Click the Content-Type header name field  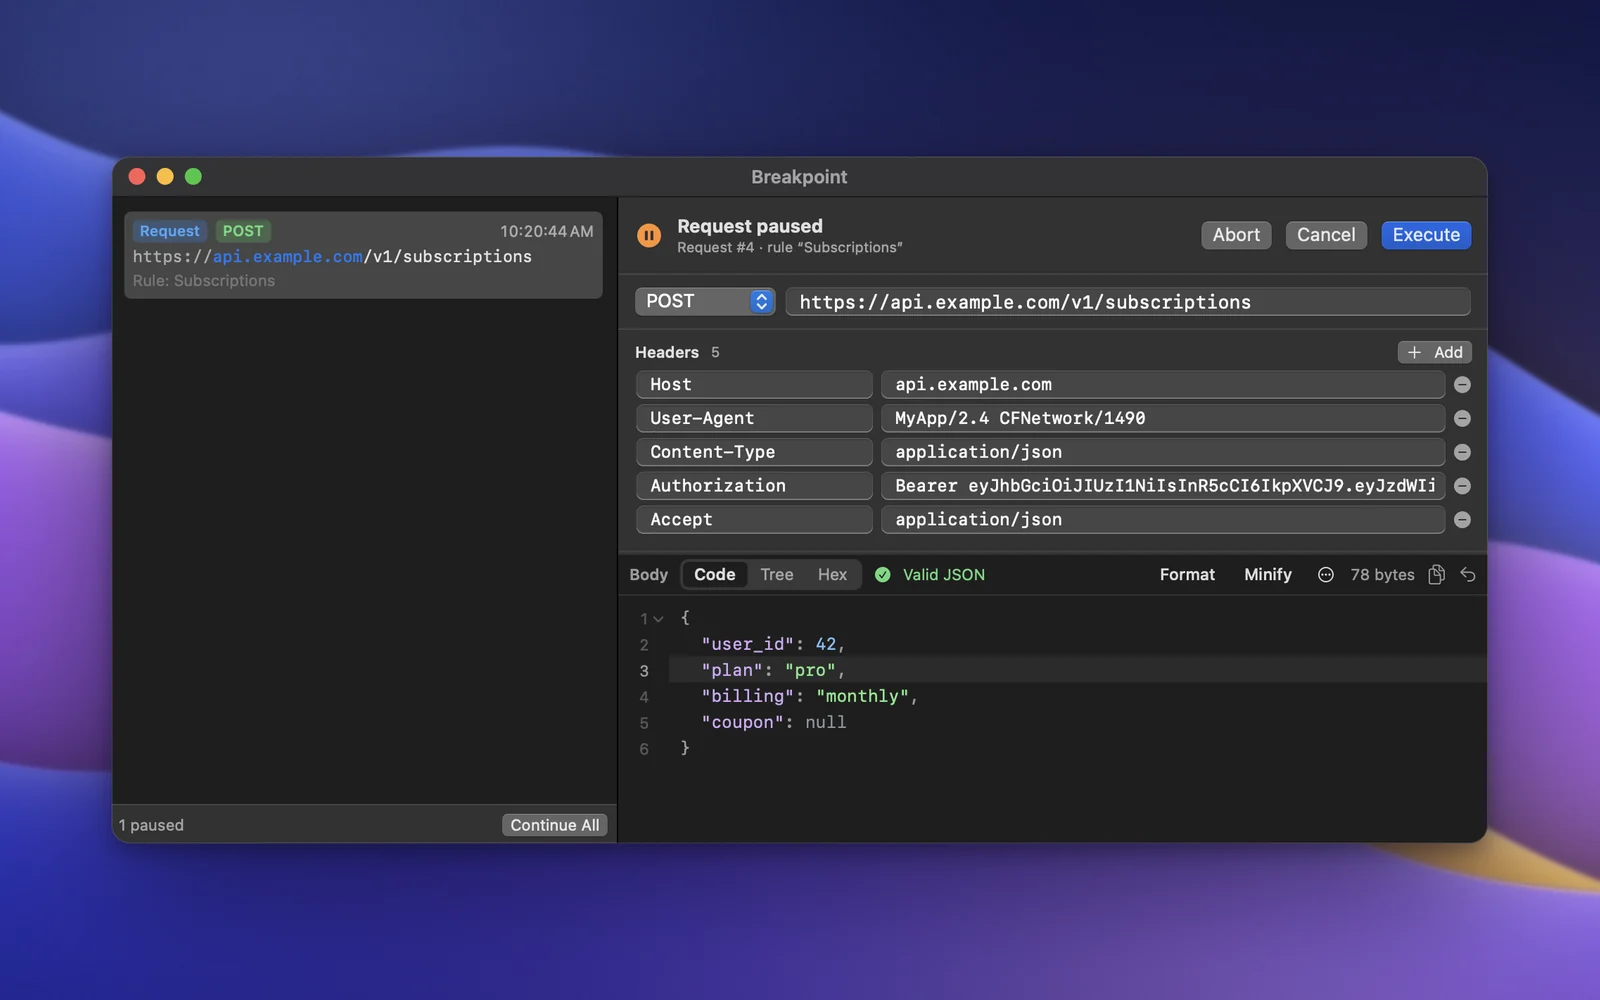pos(754,452)
